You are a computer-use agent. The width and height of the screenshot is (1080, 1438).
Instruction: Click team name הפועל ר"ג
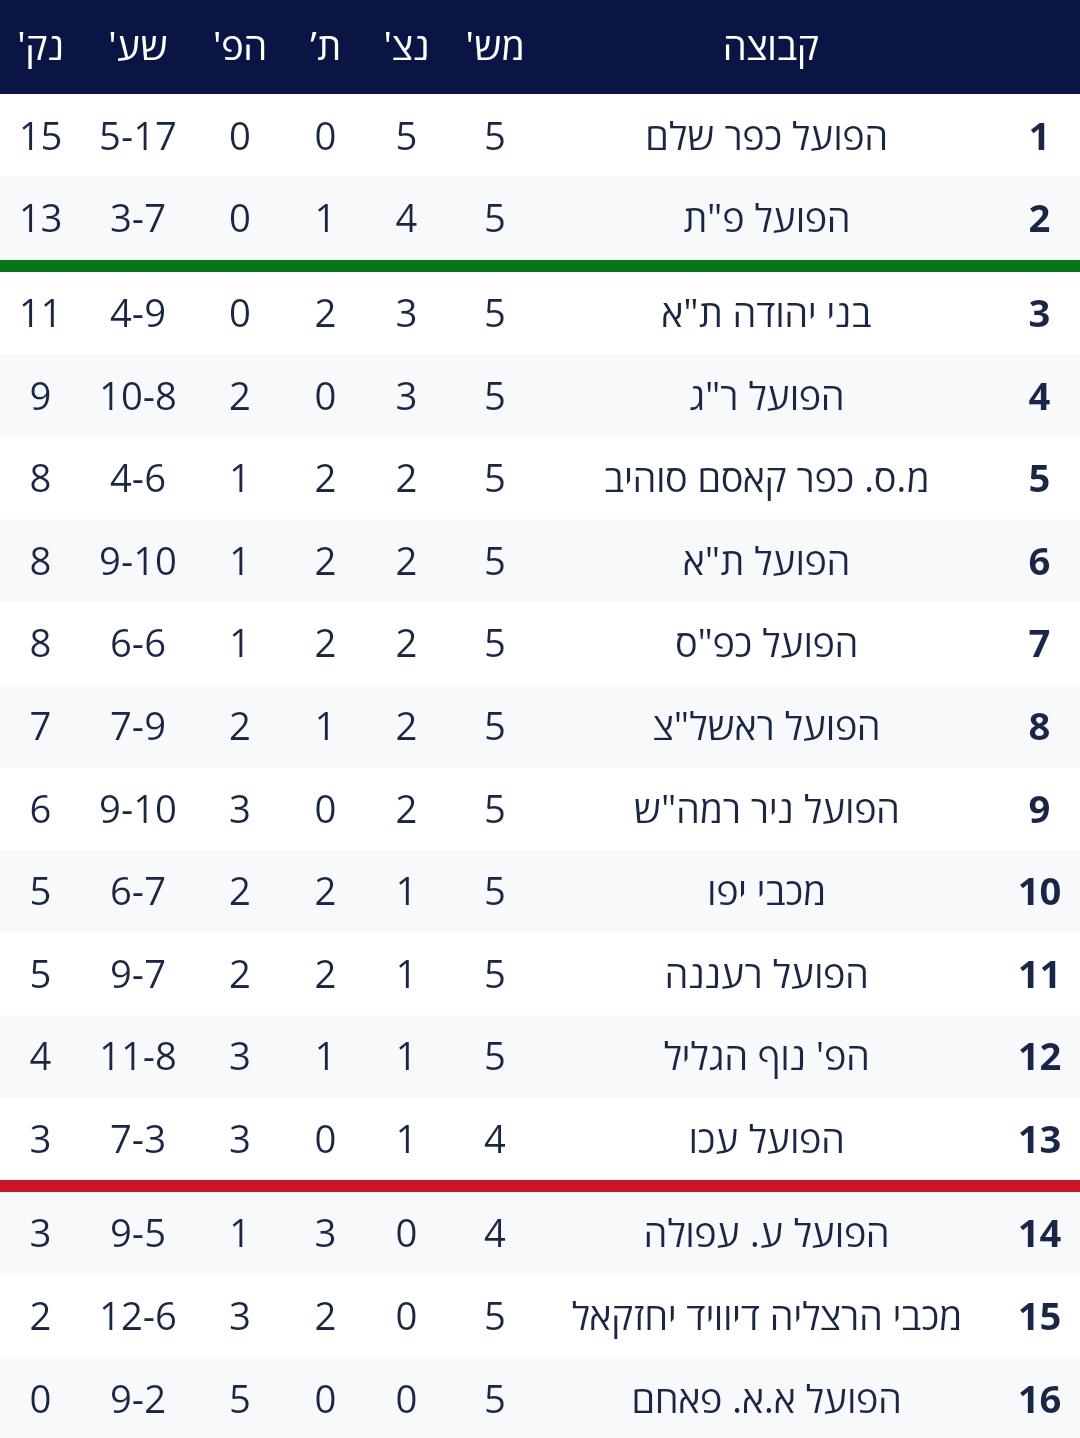click(766, 397)
